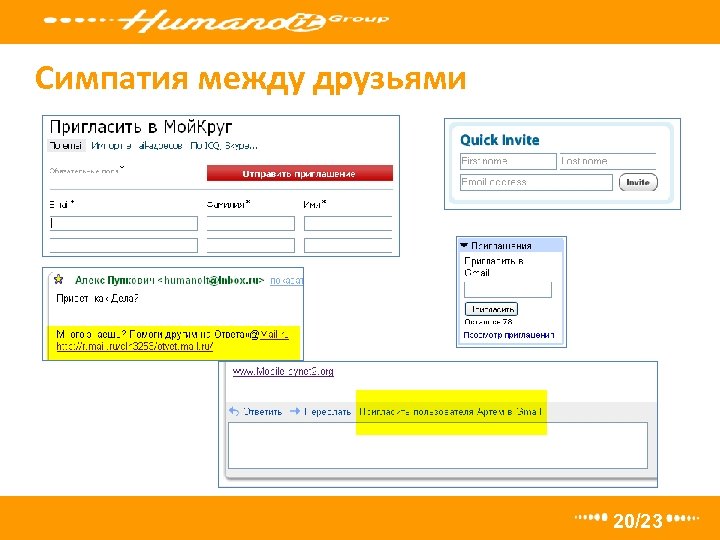The image size is (720, 540).
Task: Click the forward arrow icon next to Переслать
Action: [x=295, y=411]
